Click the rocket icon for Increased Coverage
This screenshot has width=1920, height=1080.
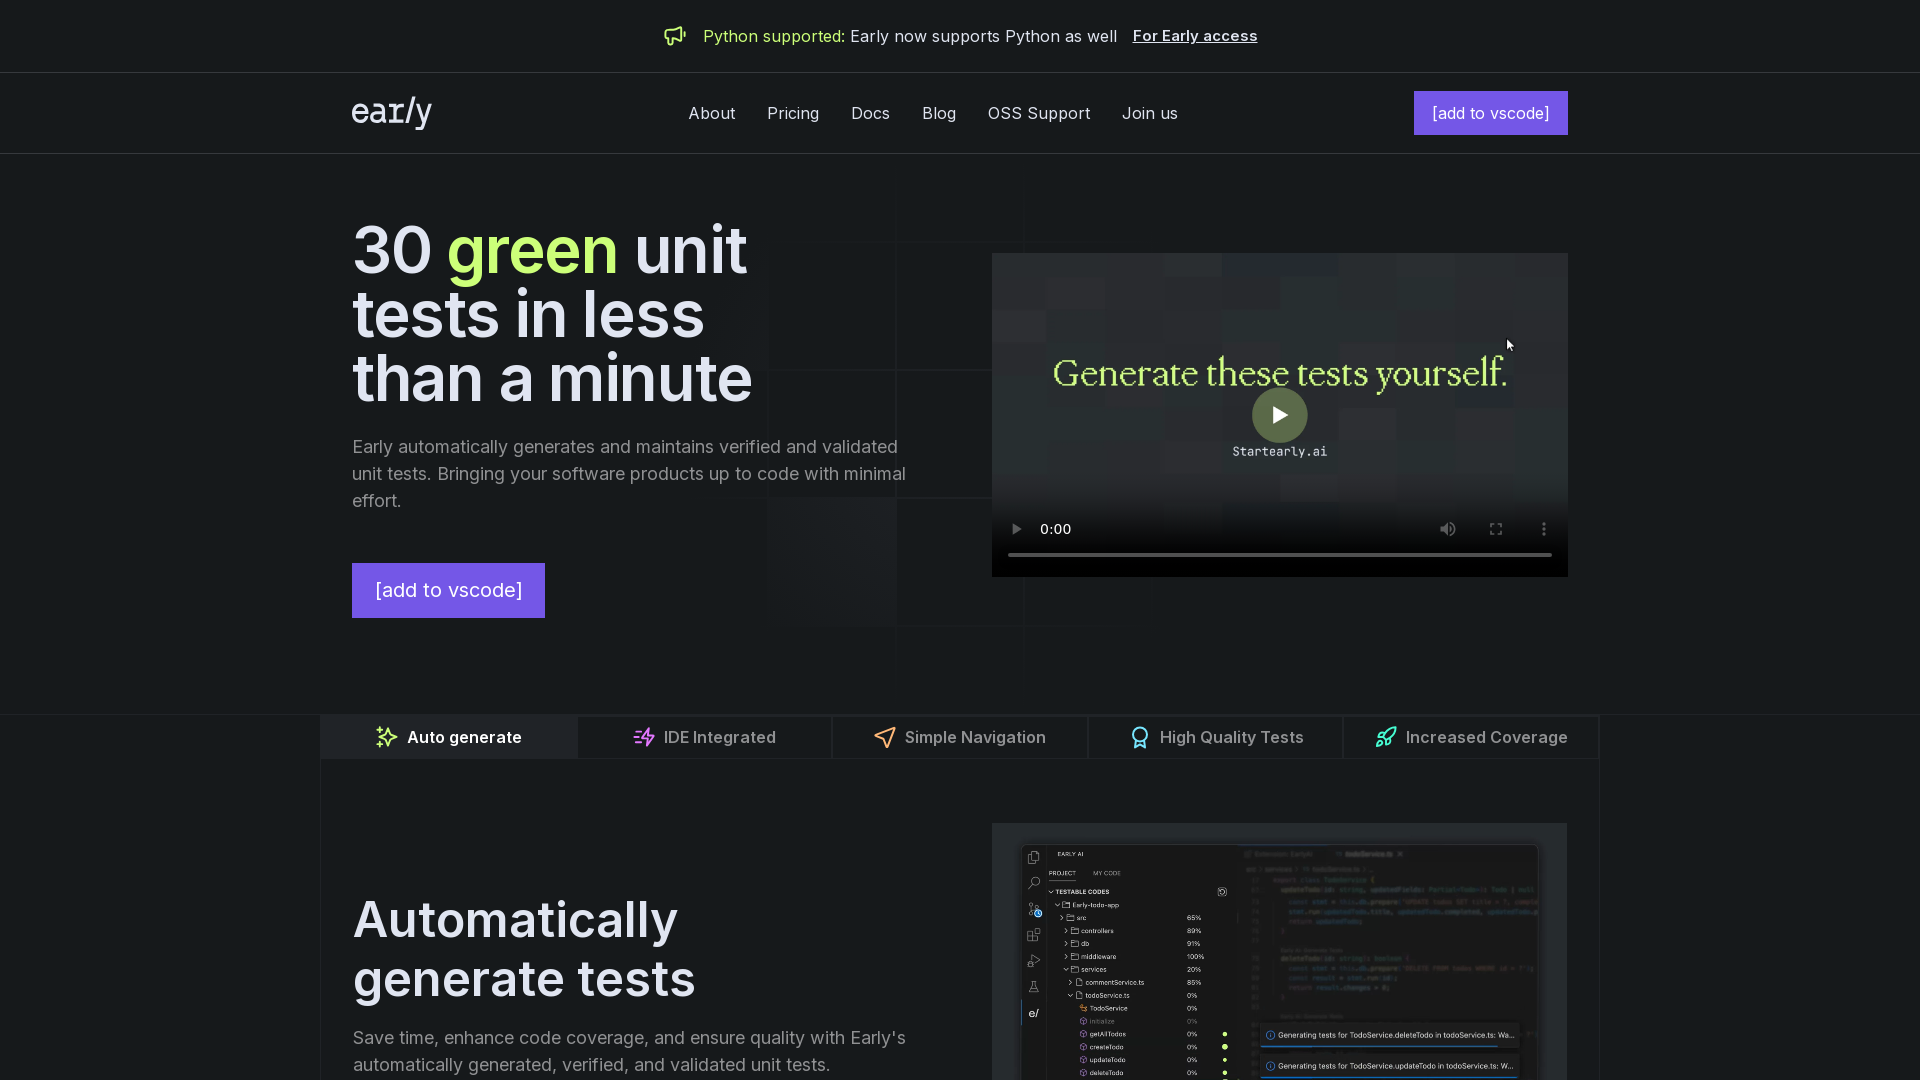[1386, 737]
